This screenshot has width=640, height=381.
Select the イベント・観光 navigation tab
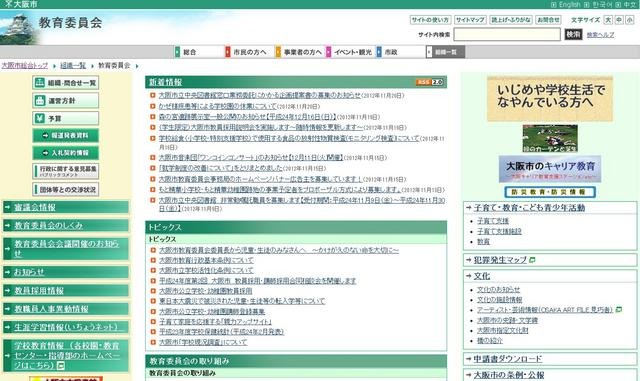(350, 52)
